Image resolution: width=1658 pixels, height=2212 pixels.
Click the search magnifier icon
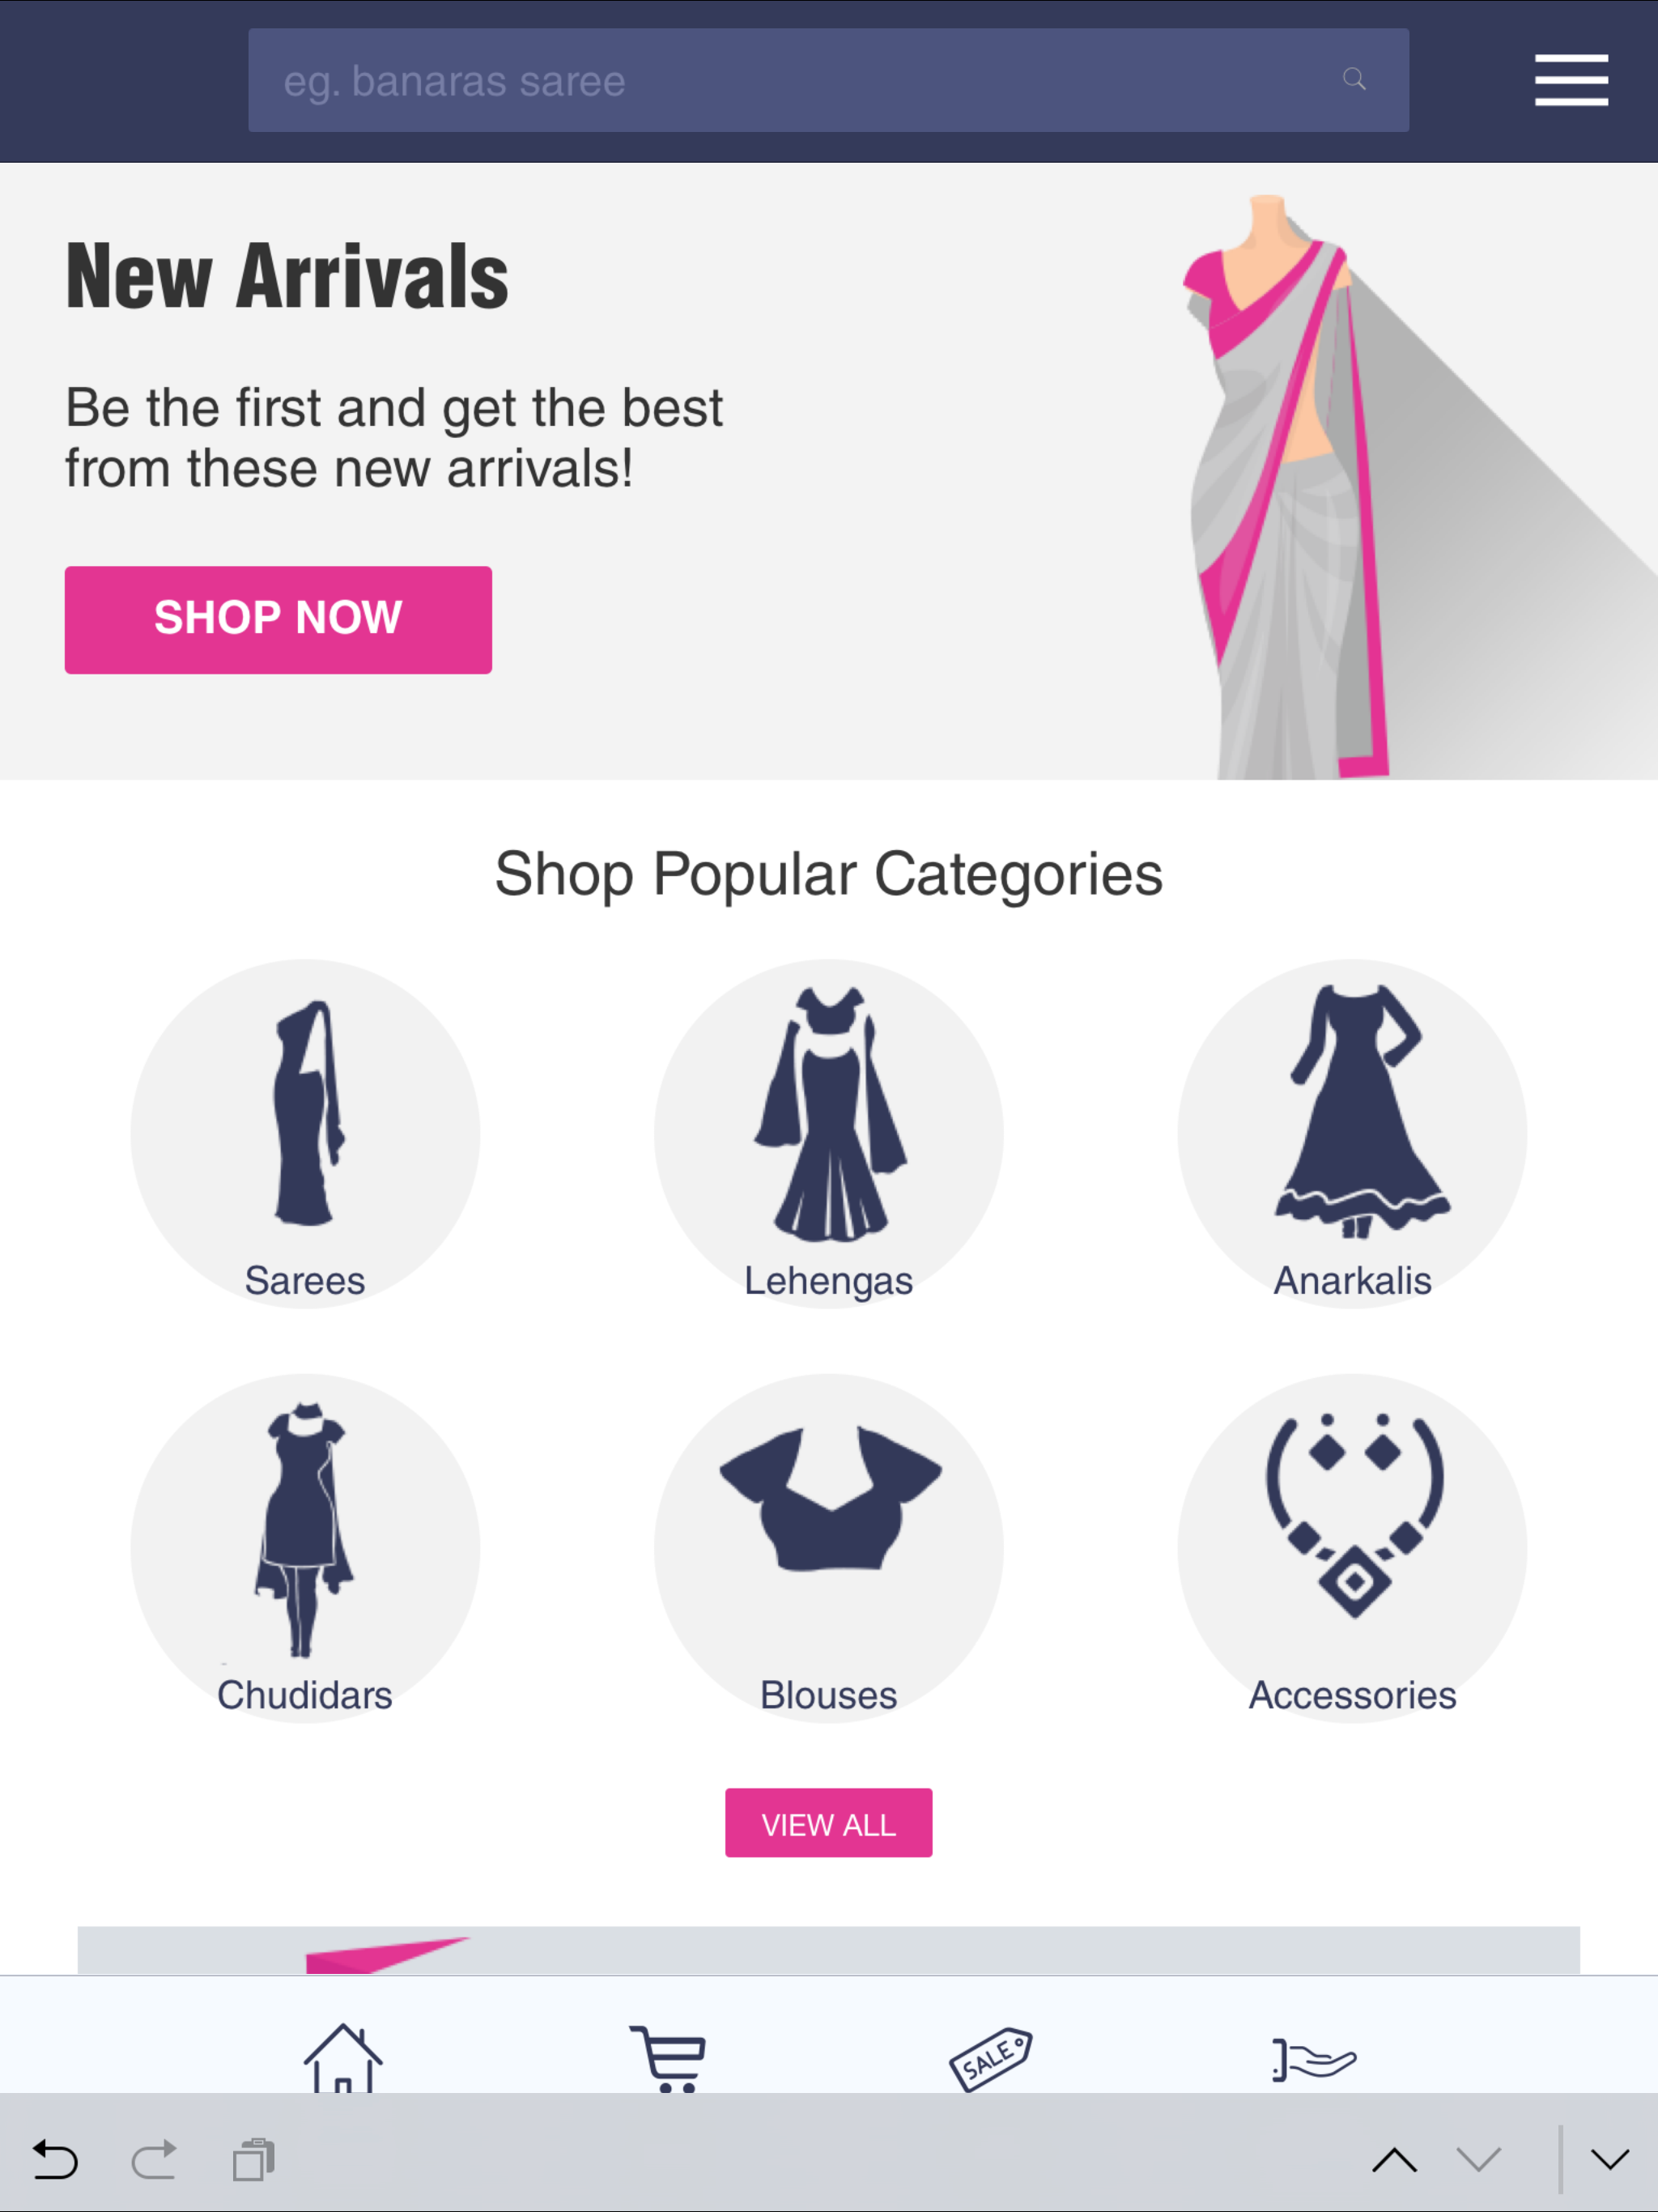1354,79
